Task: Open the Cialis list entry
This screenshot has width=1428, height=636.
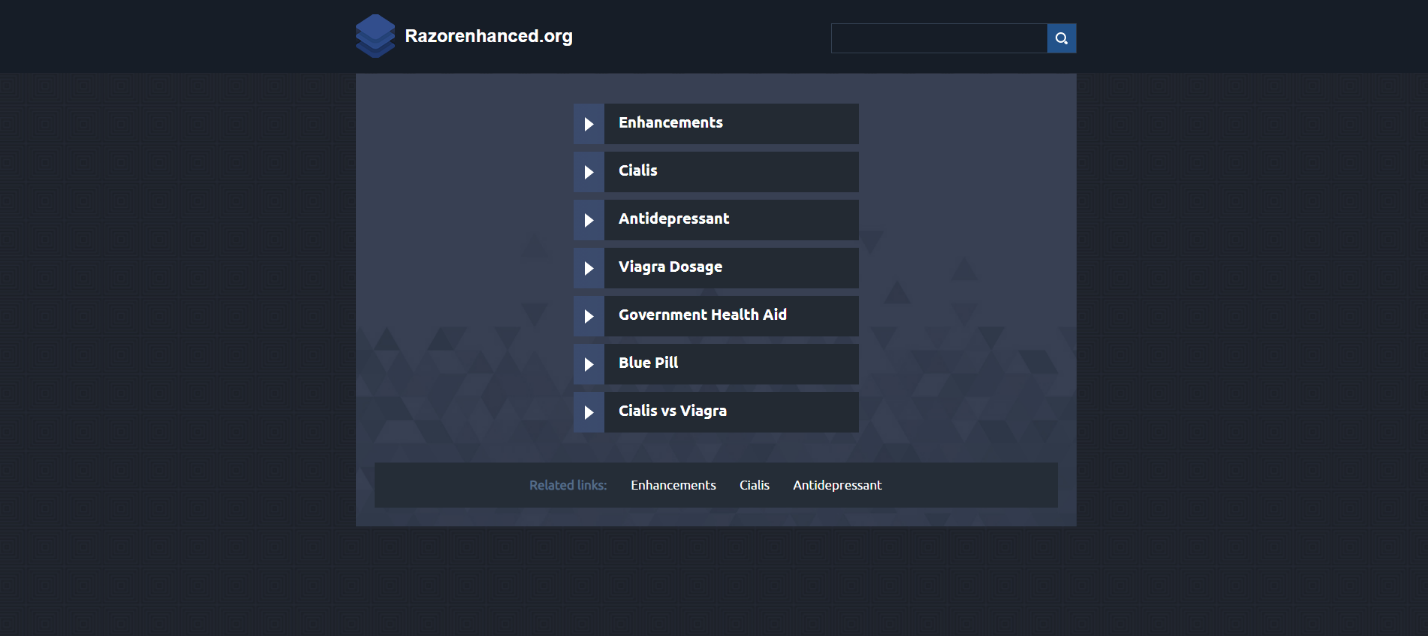Action: point(638,171)
